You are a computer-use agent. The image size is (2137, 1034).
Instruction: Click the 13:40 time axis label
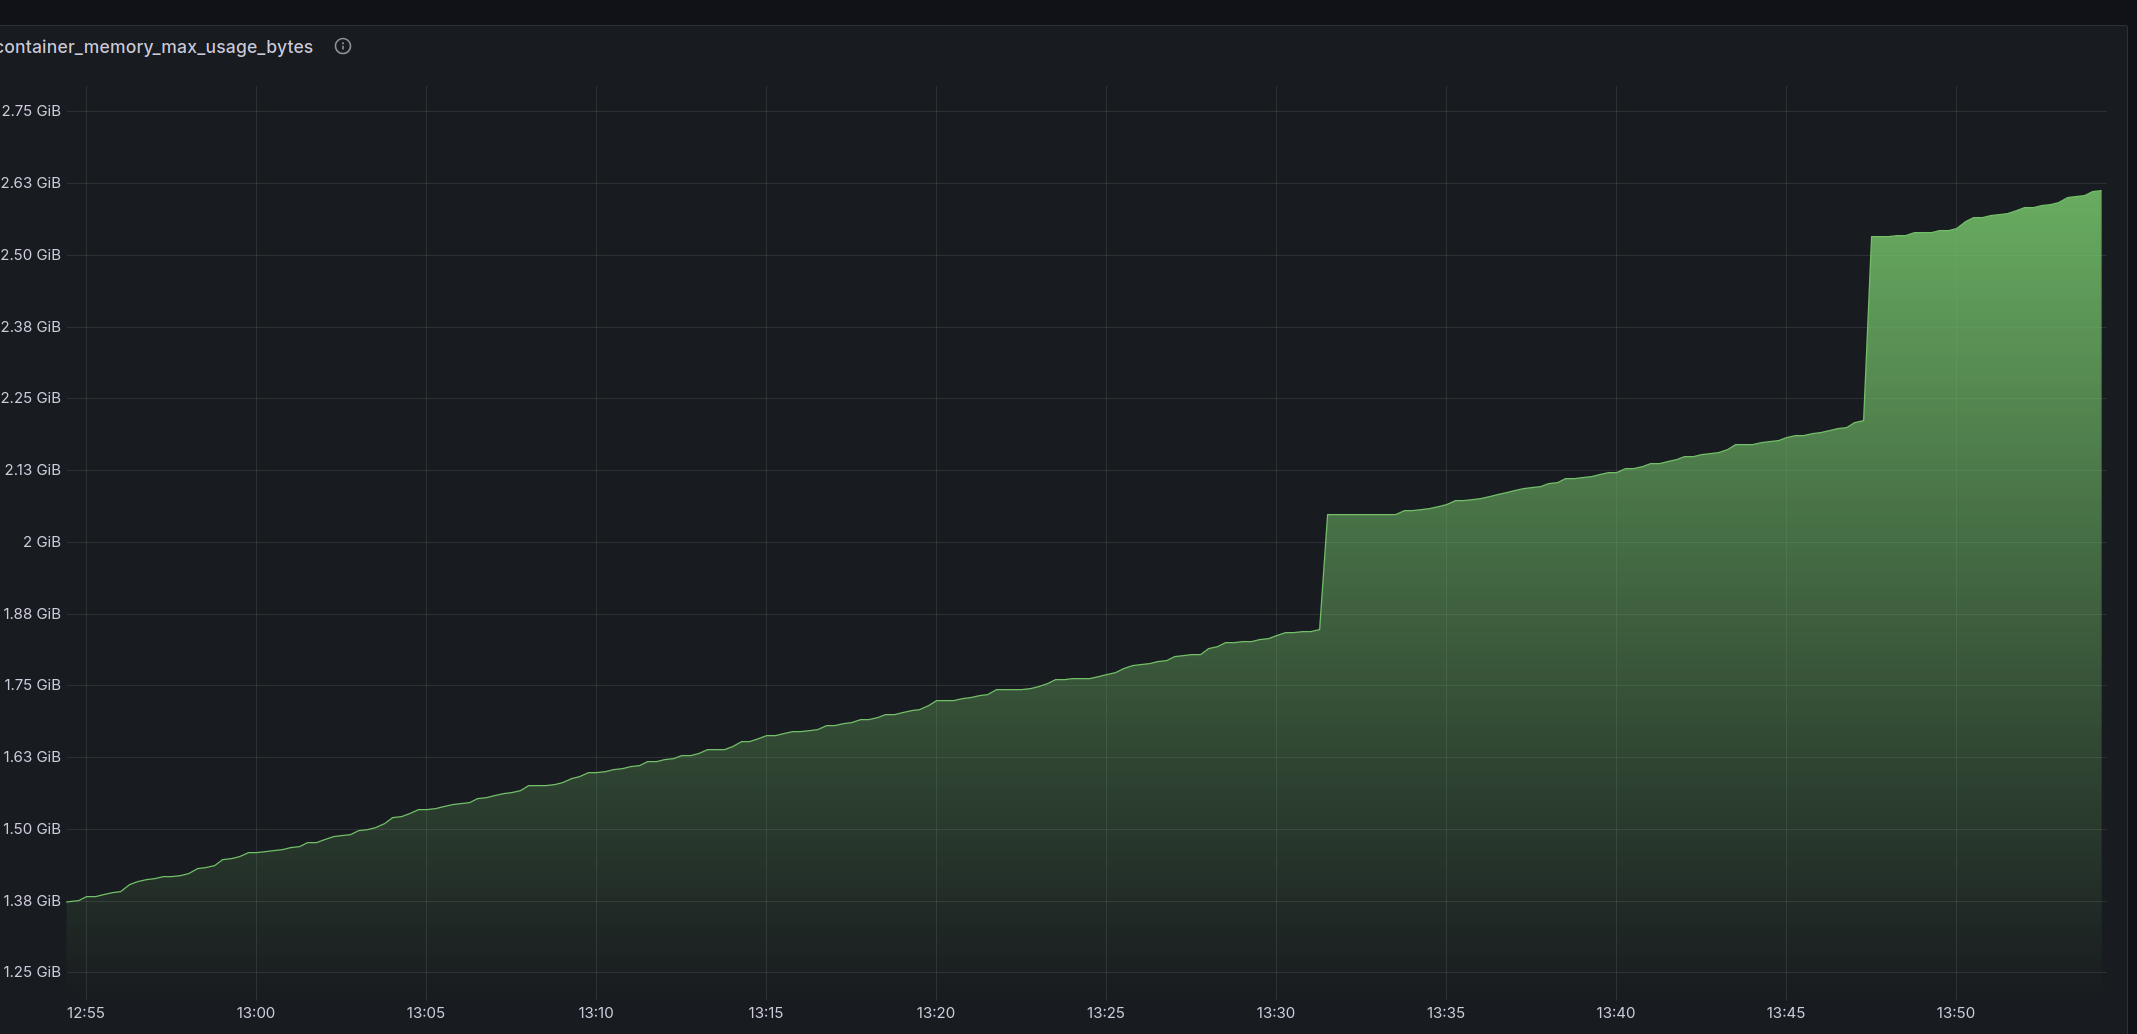coord(1616,1013)
